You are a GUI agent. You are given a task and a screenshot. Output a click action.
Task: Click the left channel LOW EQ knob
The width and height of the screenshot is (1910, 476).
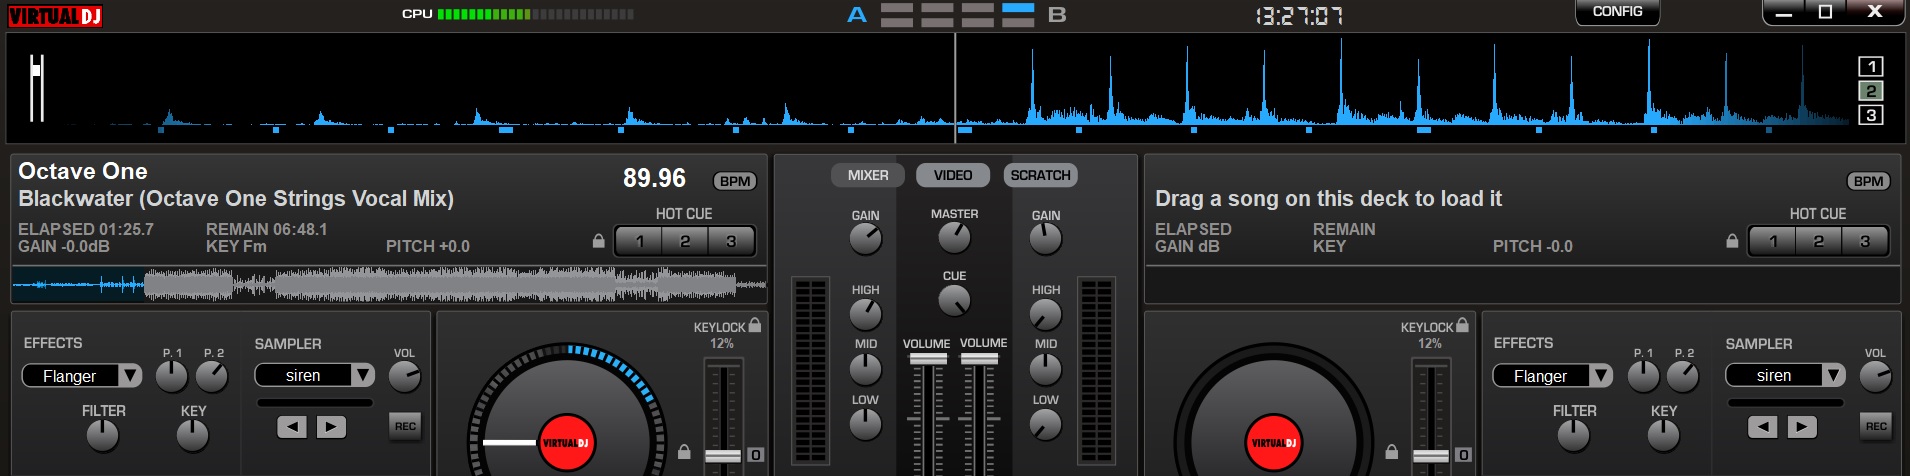865,424
